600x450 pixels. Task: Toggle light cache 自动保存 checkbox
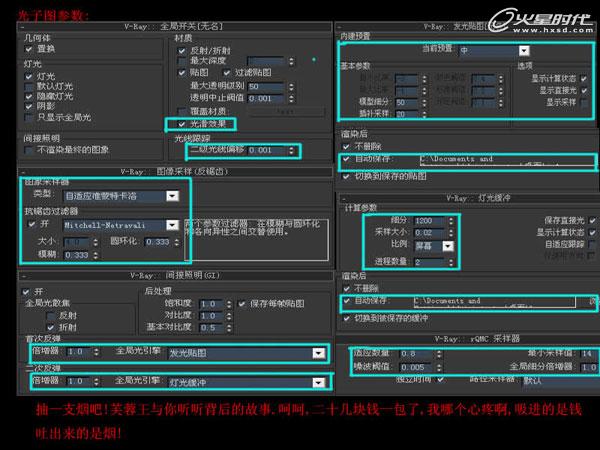pos(346,301)
